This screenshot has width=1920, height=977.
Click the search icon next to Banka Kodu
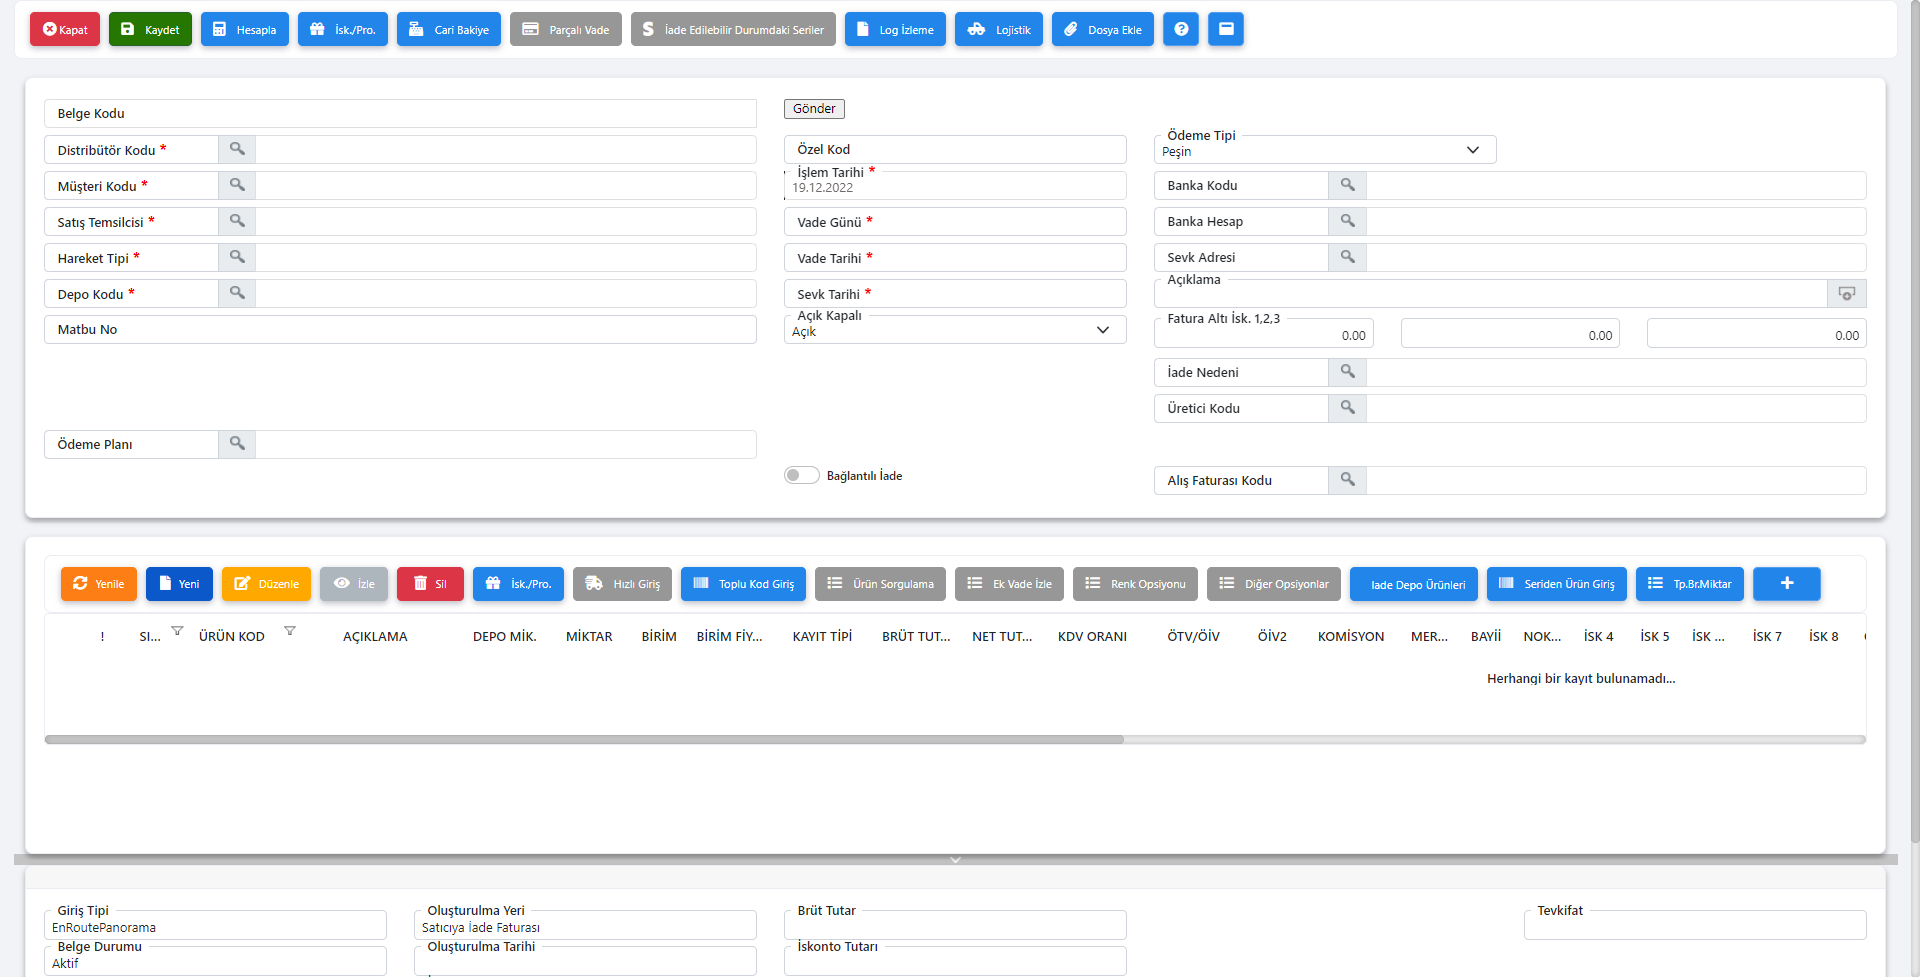pos(1347,185)
